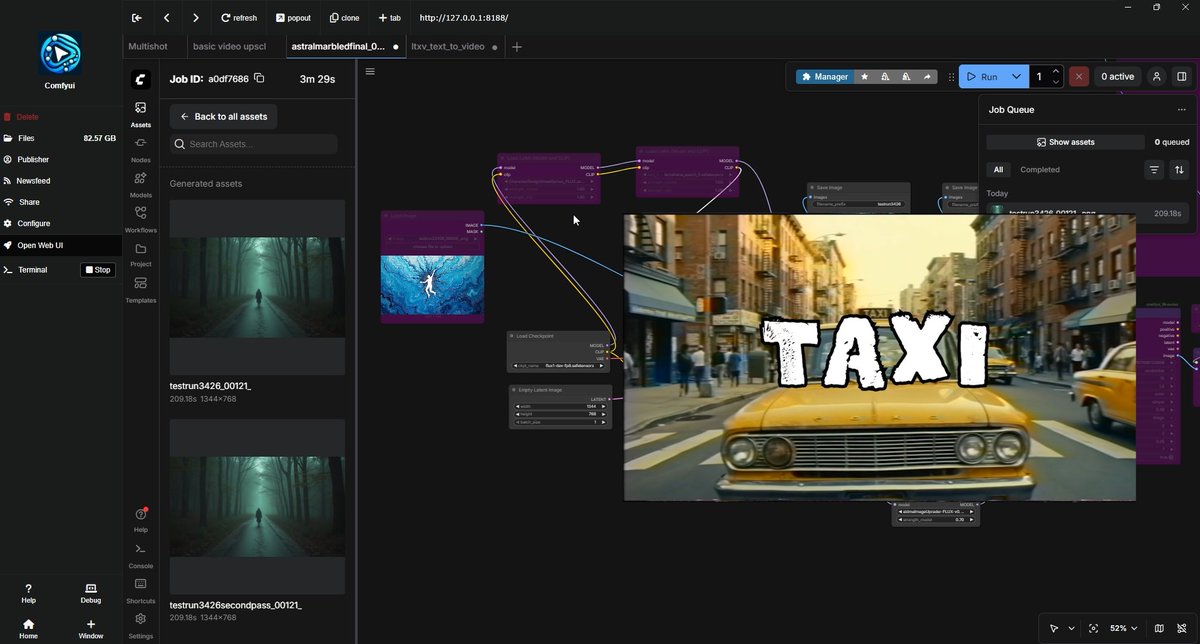Click the + tab button
The width and height of the screenshot is (1200, 644).
[x=390, y=18]
